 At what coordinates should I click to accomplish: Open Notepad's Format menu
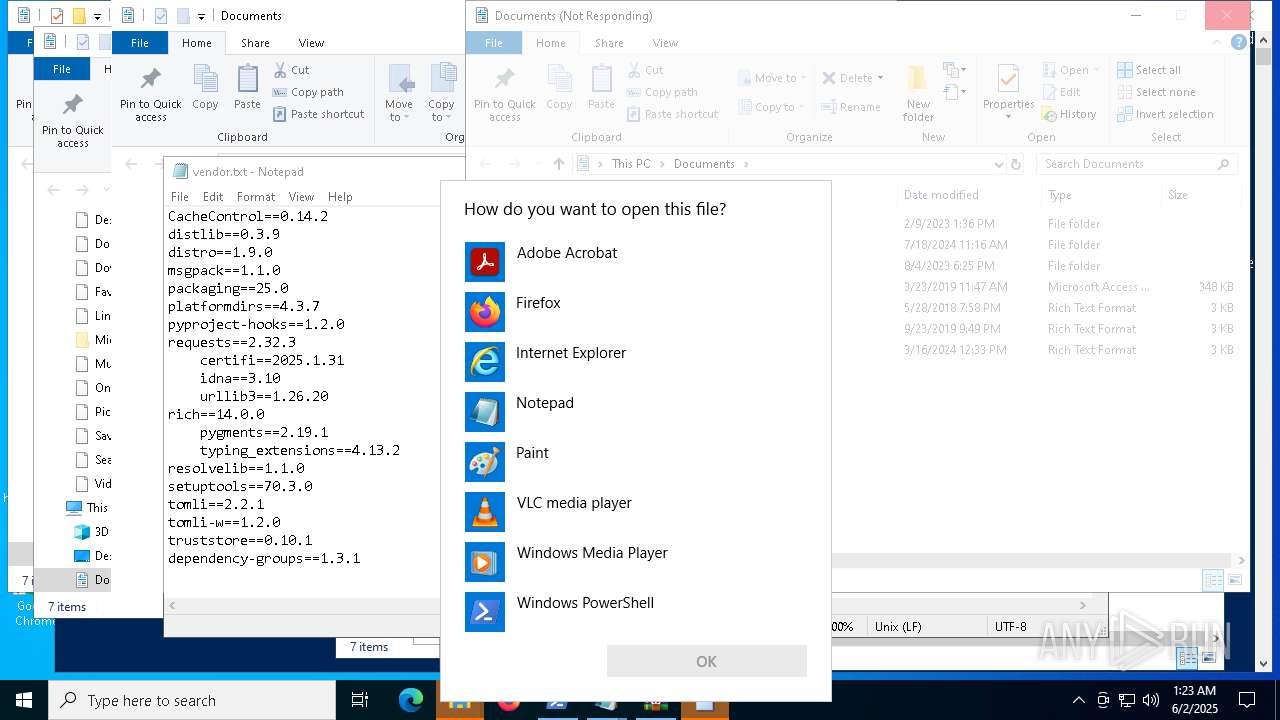click(x=256, y=197)
